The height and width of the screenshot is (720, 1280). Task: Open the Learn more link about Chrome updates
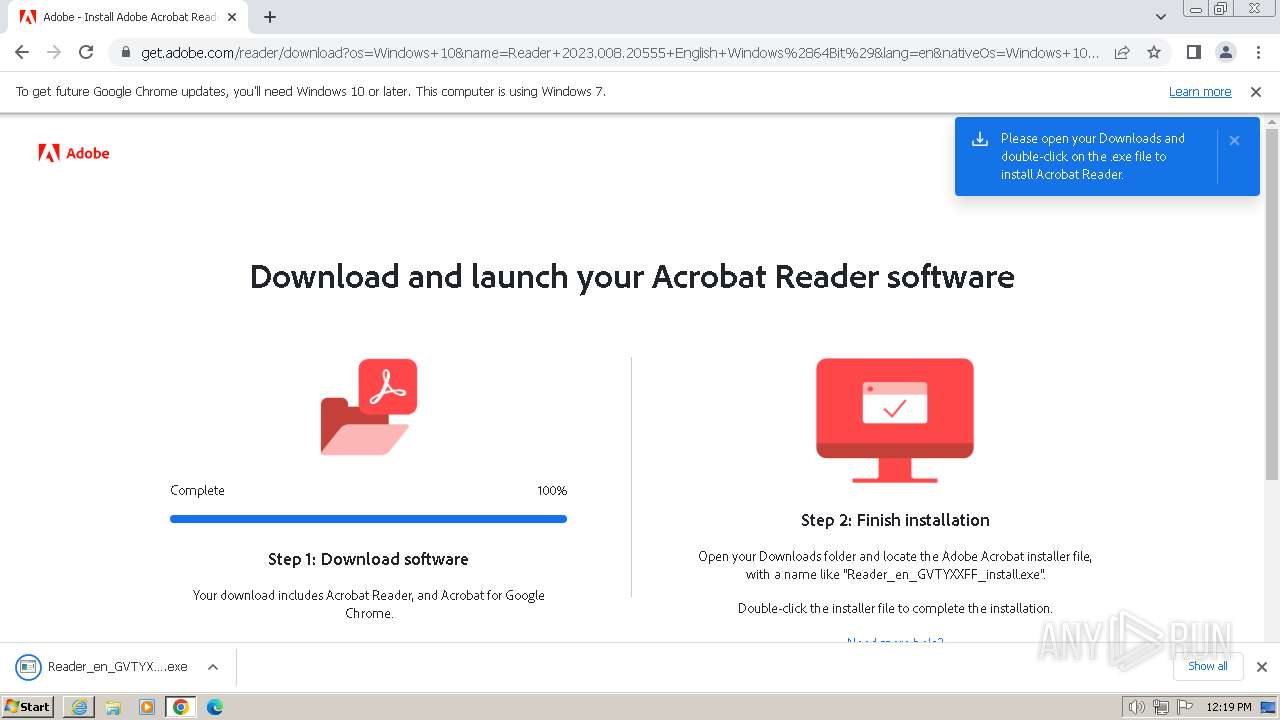(x=1200, y=92)
